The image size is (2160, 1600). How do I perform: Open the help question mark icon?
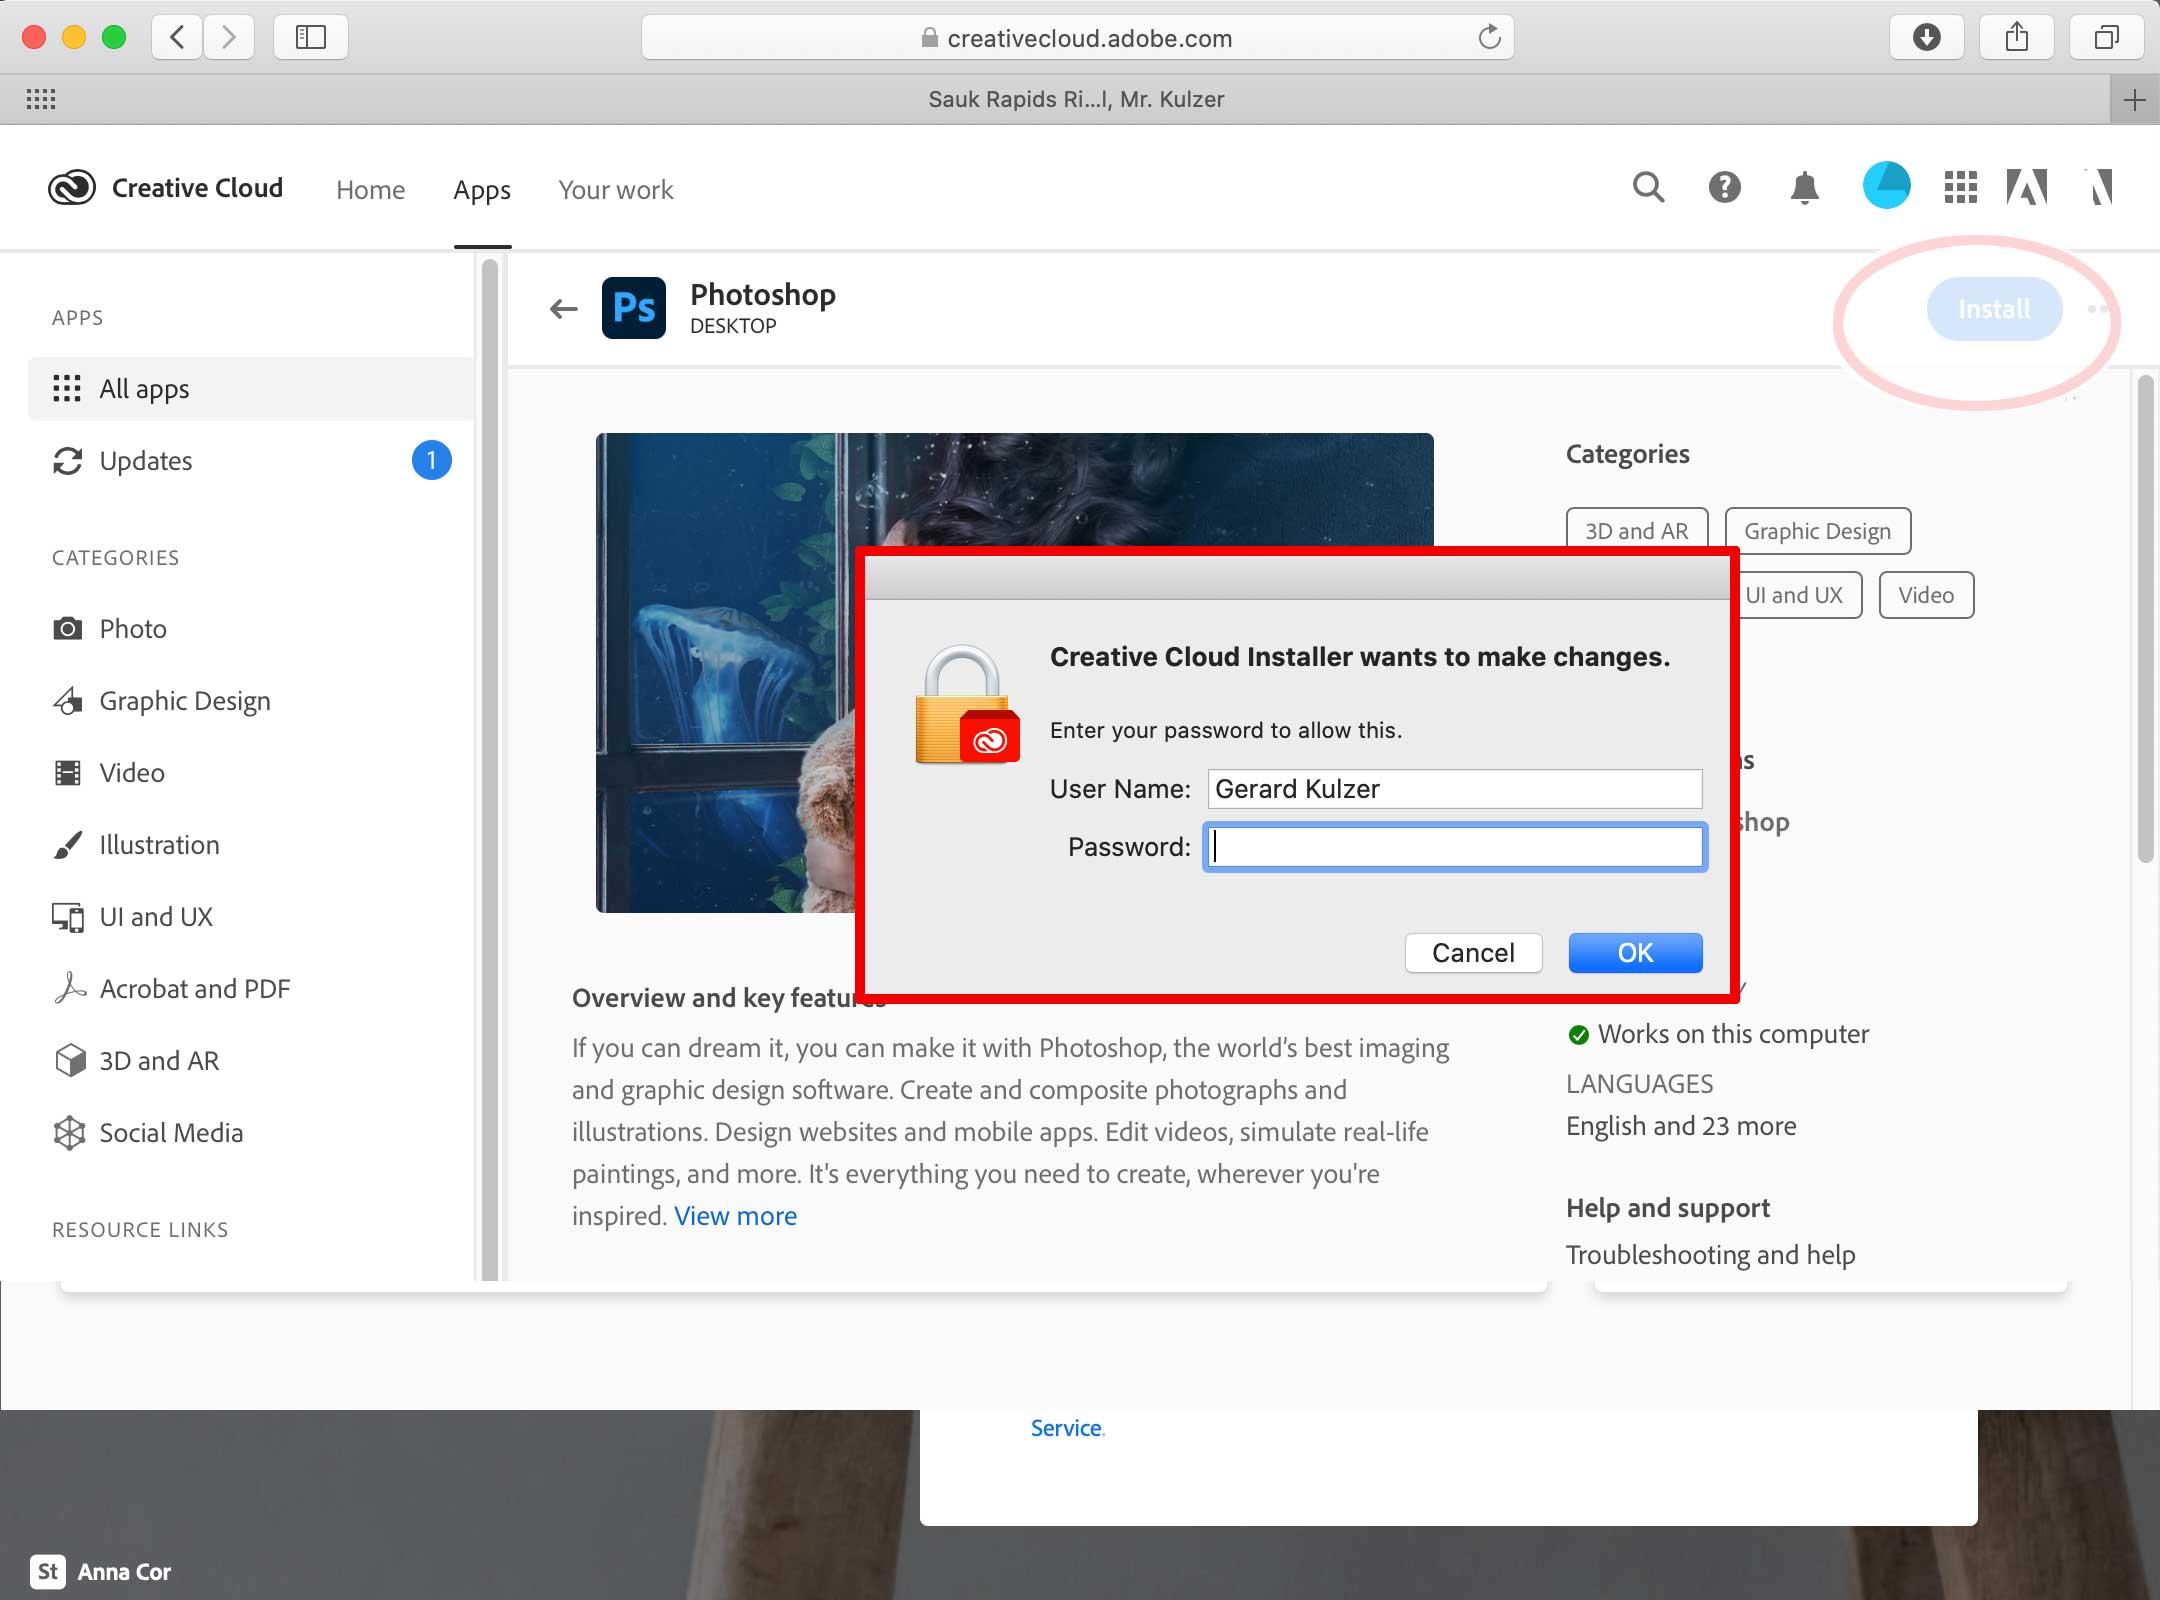[x=1725, y=187]
